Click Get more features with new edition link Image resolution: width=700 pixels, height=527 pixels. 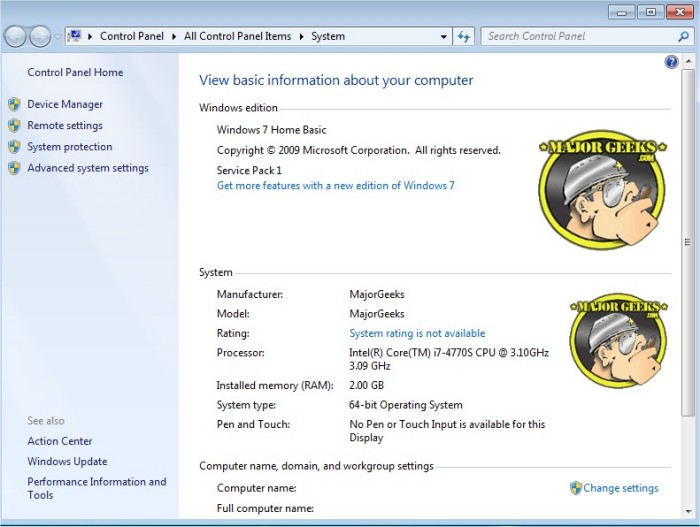pyautogui.click(x=336, y=185)
